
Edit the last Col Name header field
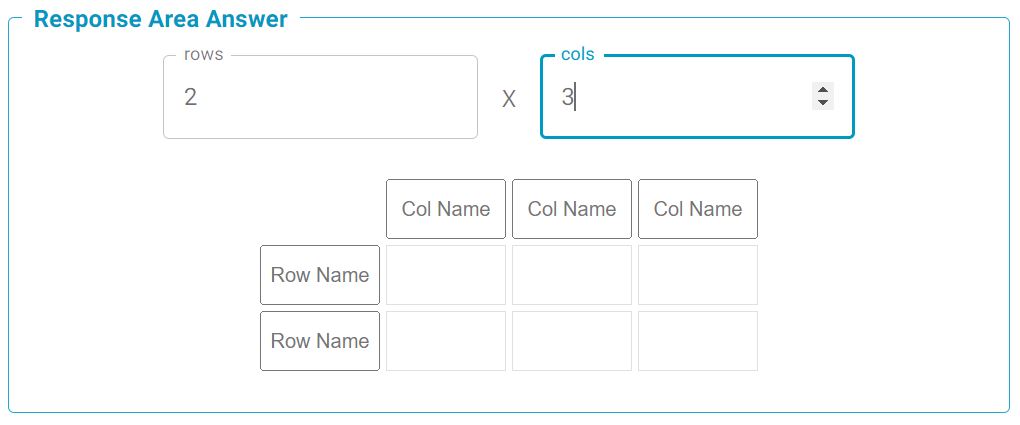pos(698,209)
